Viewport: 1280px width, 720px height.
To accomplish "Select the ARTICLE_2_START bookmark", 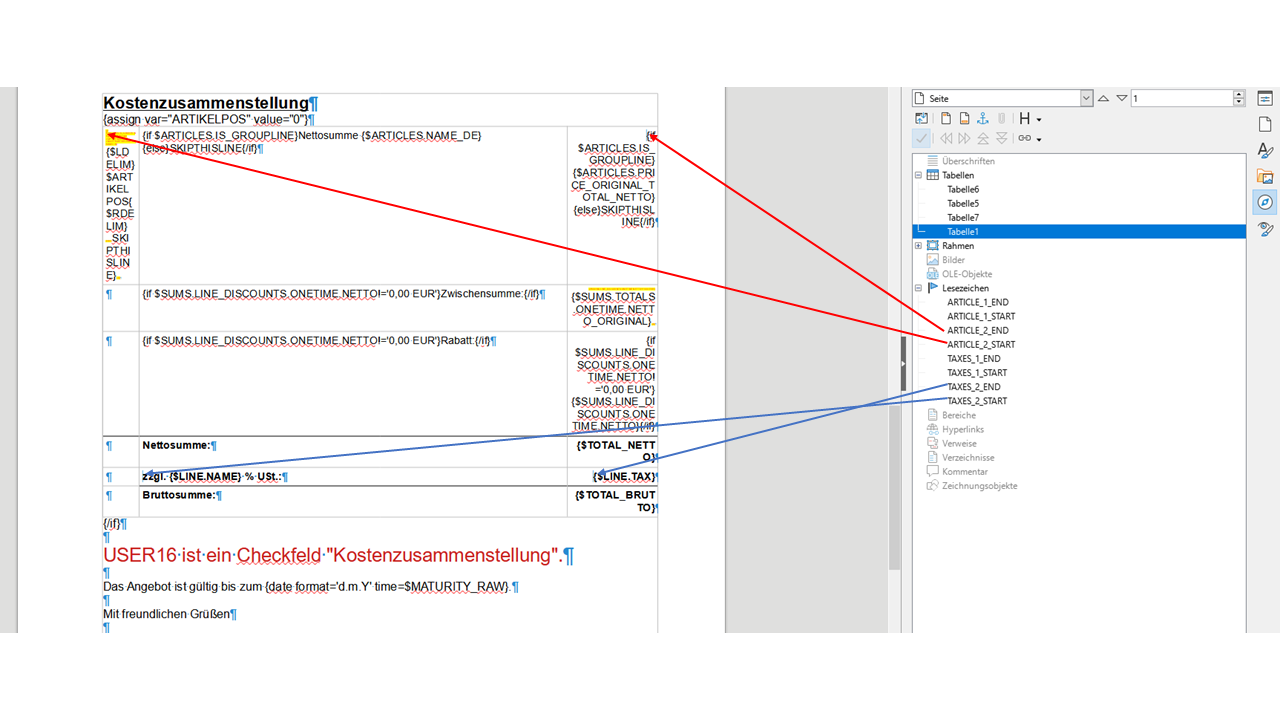I will tap(980, 344).
